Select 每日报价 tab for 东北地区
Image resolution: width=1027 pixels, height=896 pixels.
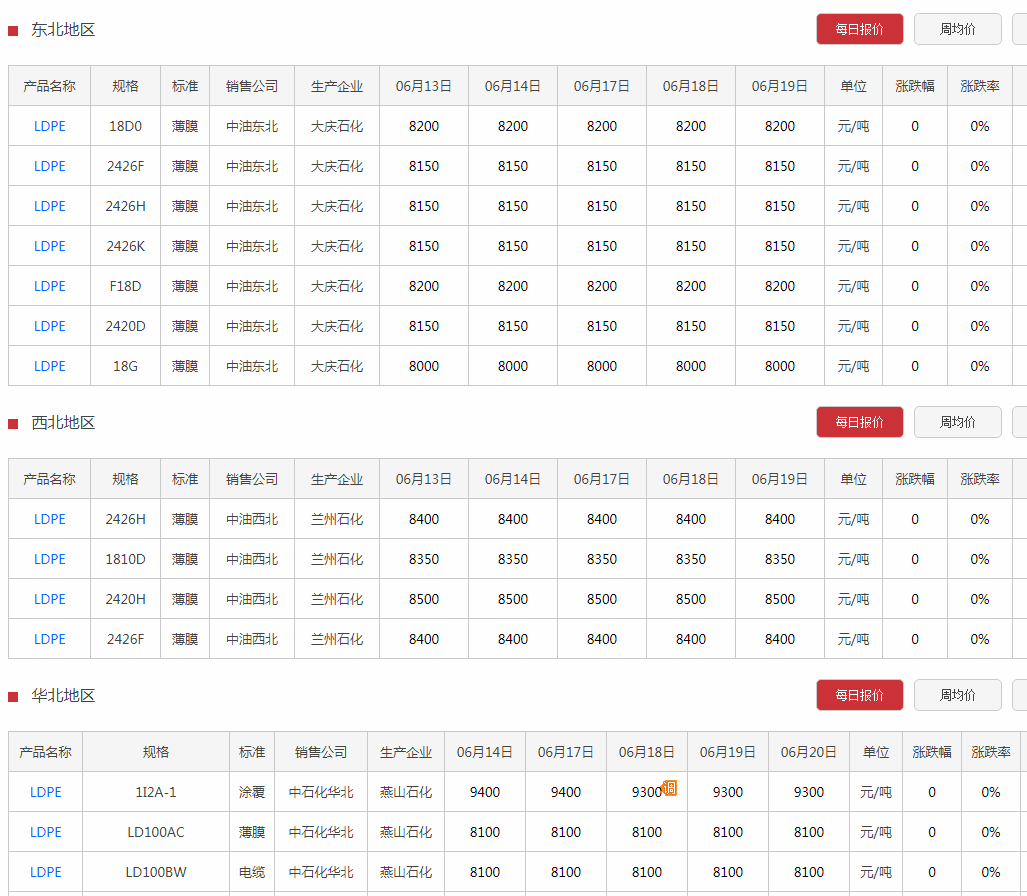coord(859,29)
